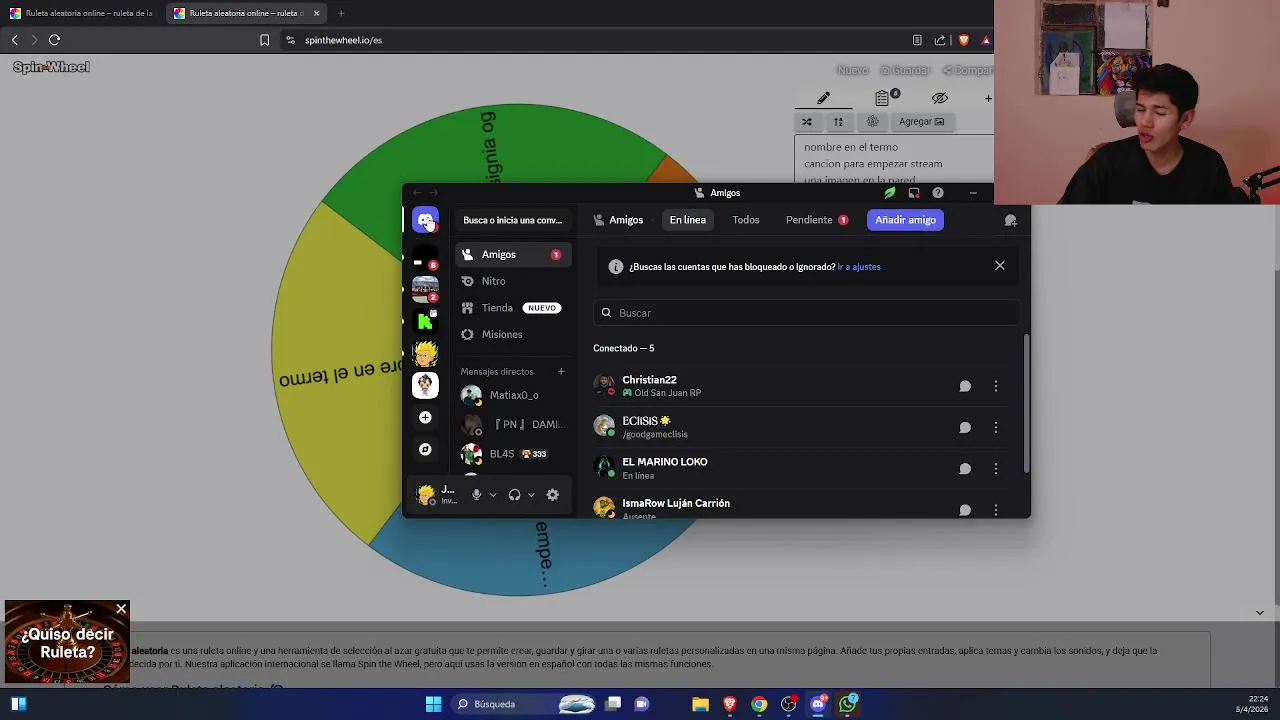Message Christian22 via chat bubble icon
Screen dimensions: 1280x720
click(965, 386)
